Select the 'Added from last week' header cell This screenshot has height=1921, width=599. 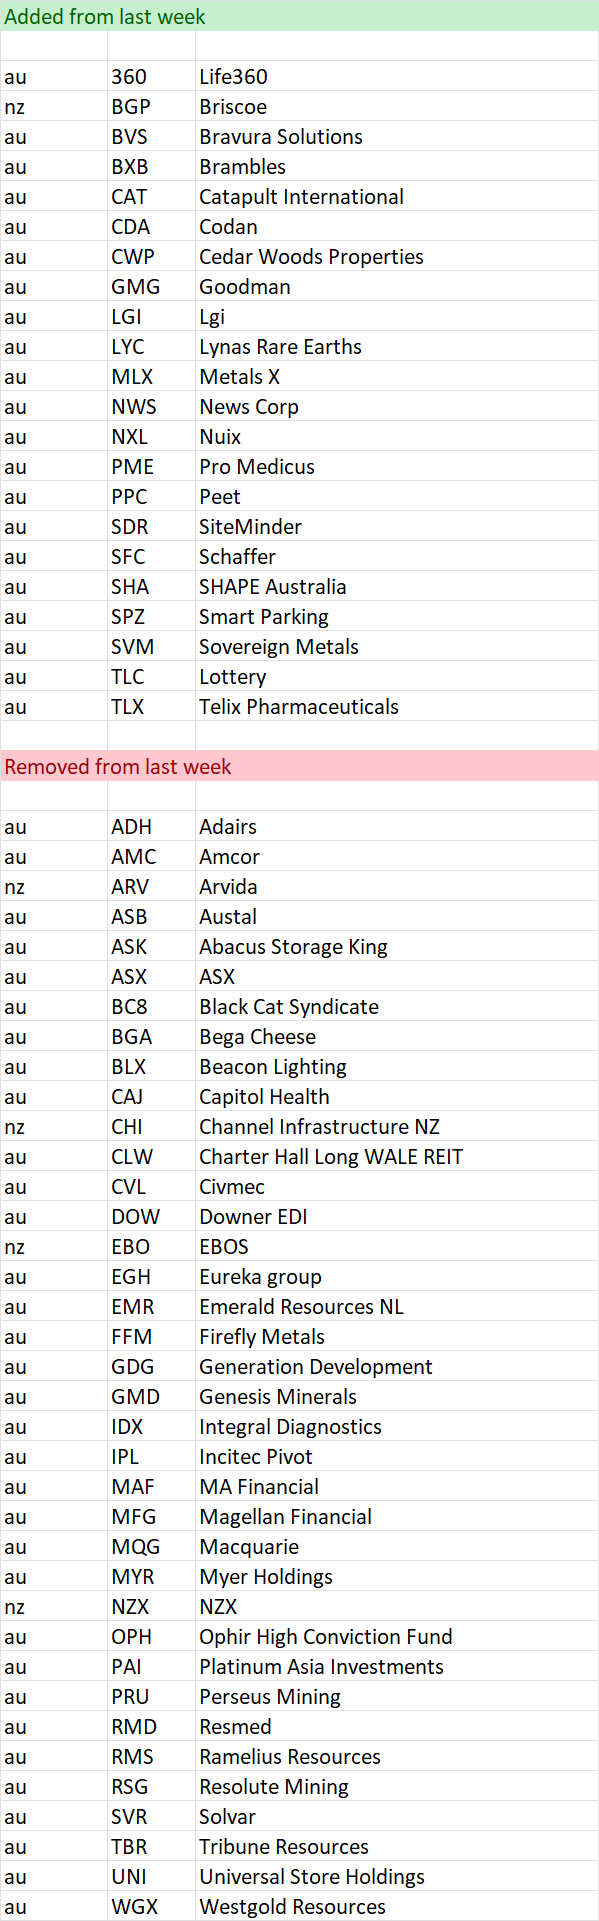coord(299,16)
